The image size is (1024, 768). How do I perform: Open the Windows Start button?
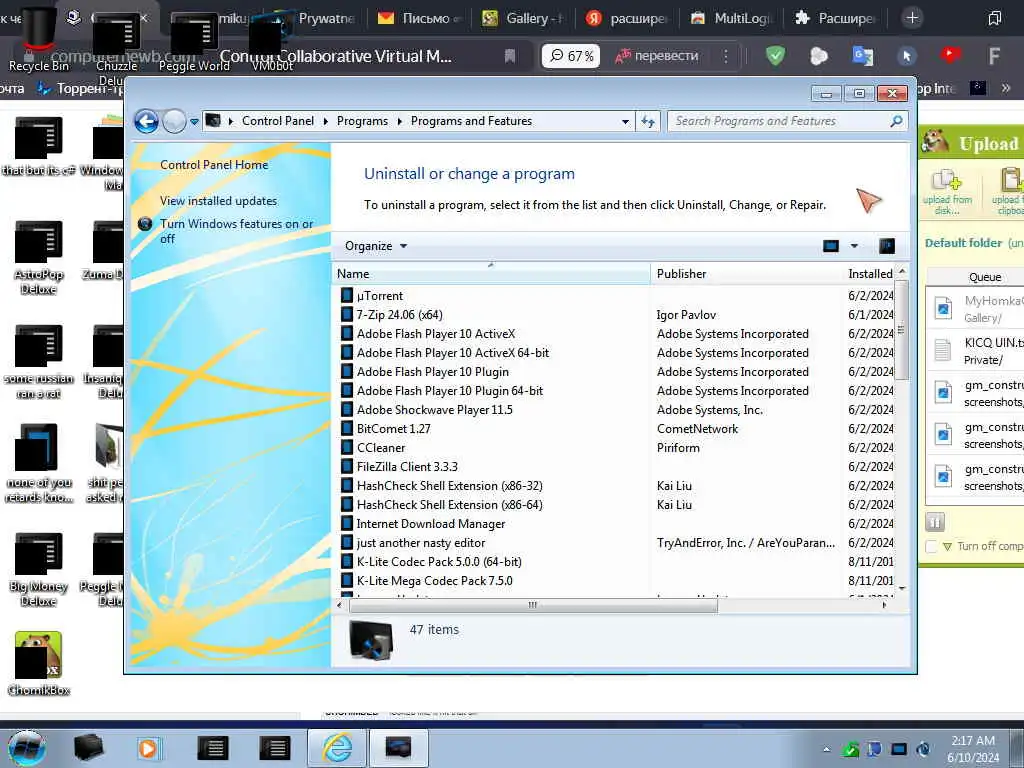(x=26, y=748)
